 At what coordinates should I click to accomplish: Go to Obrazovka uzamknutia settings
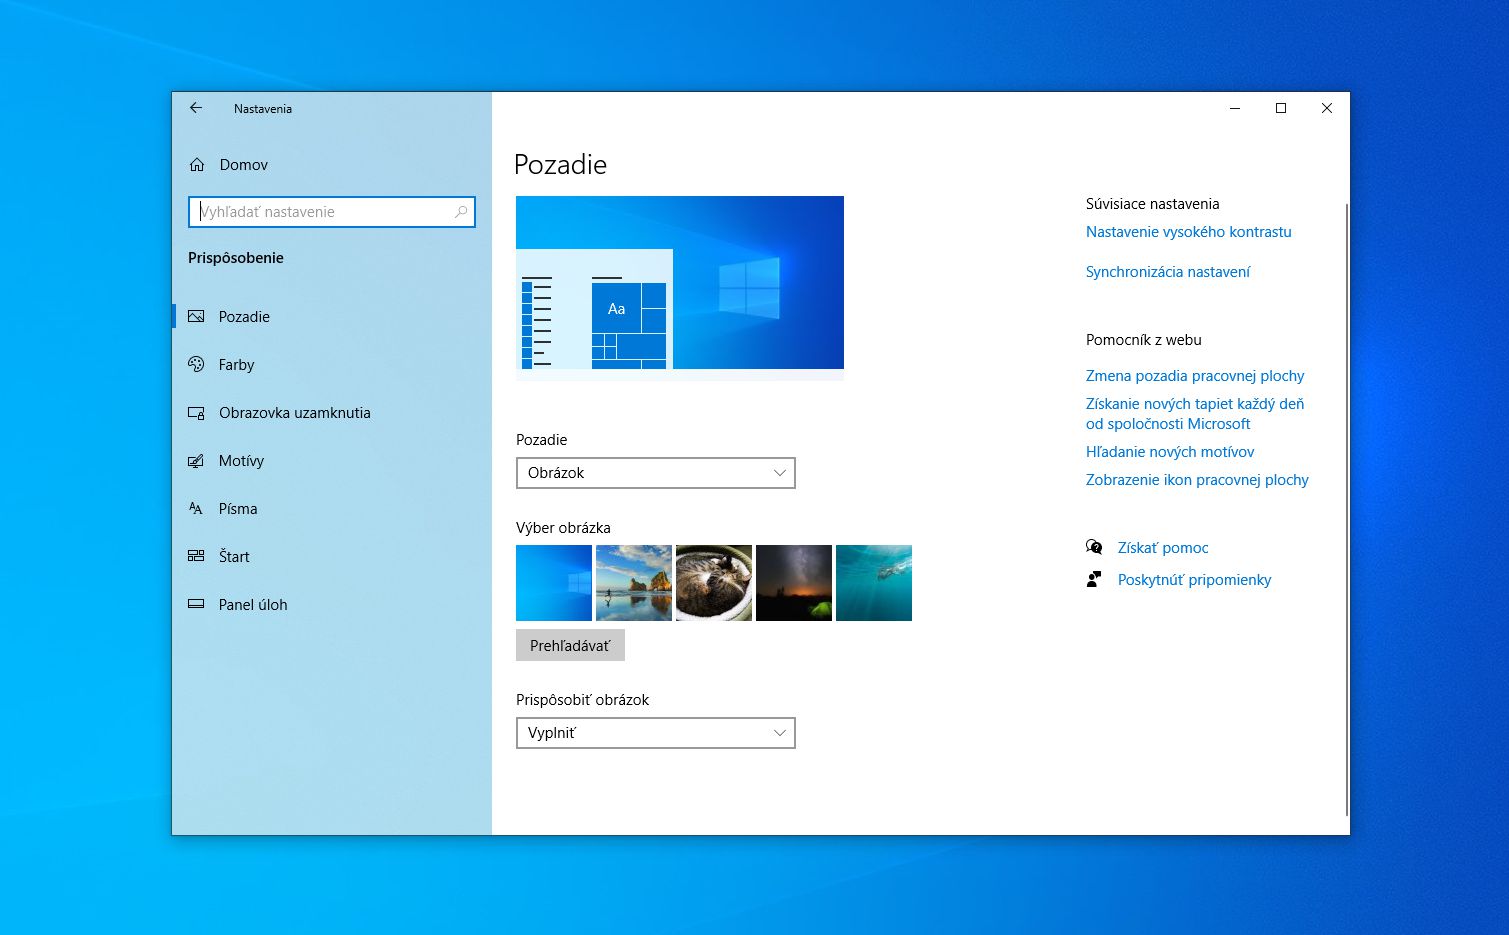332,412
